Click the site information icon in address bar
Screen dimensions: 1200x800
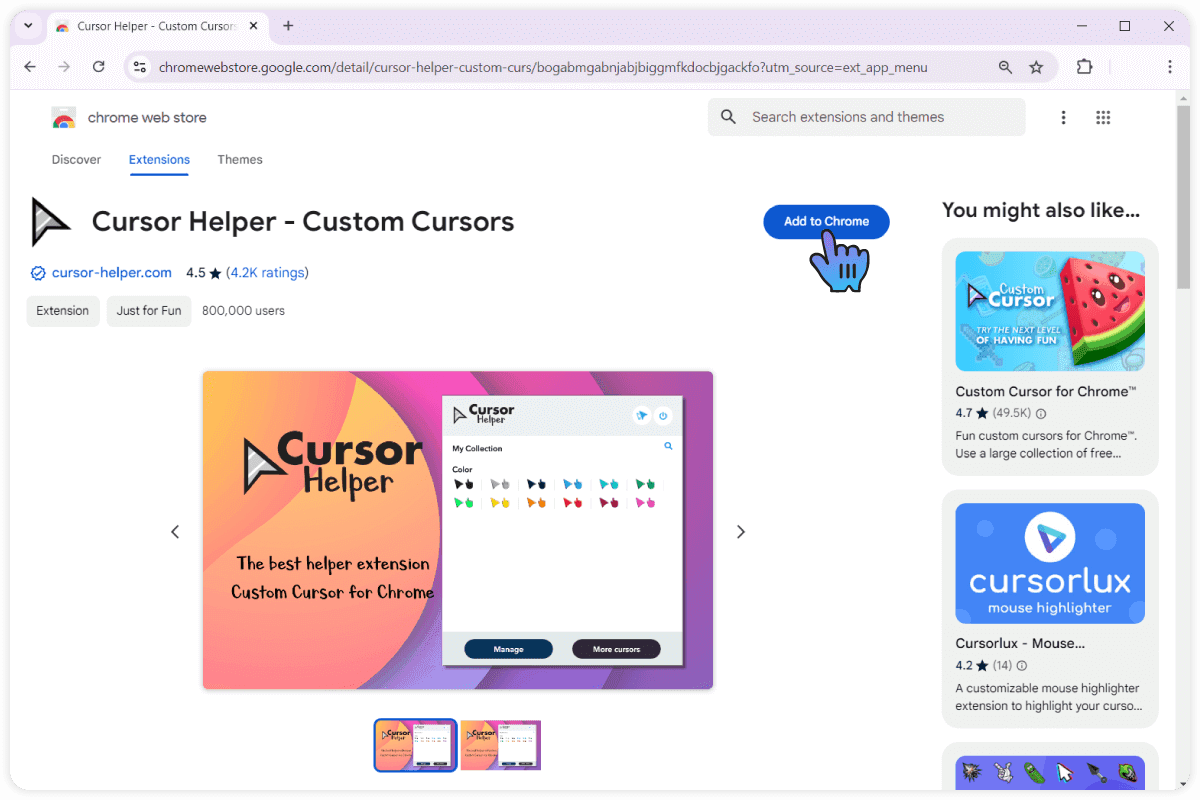tap(140, 67)
